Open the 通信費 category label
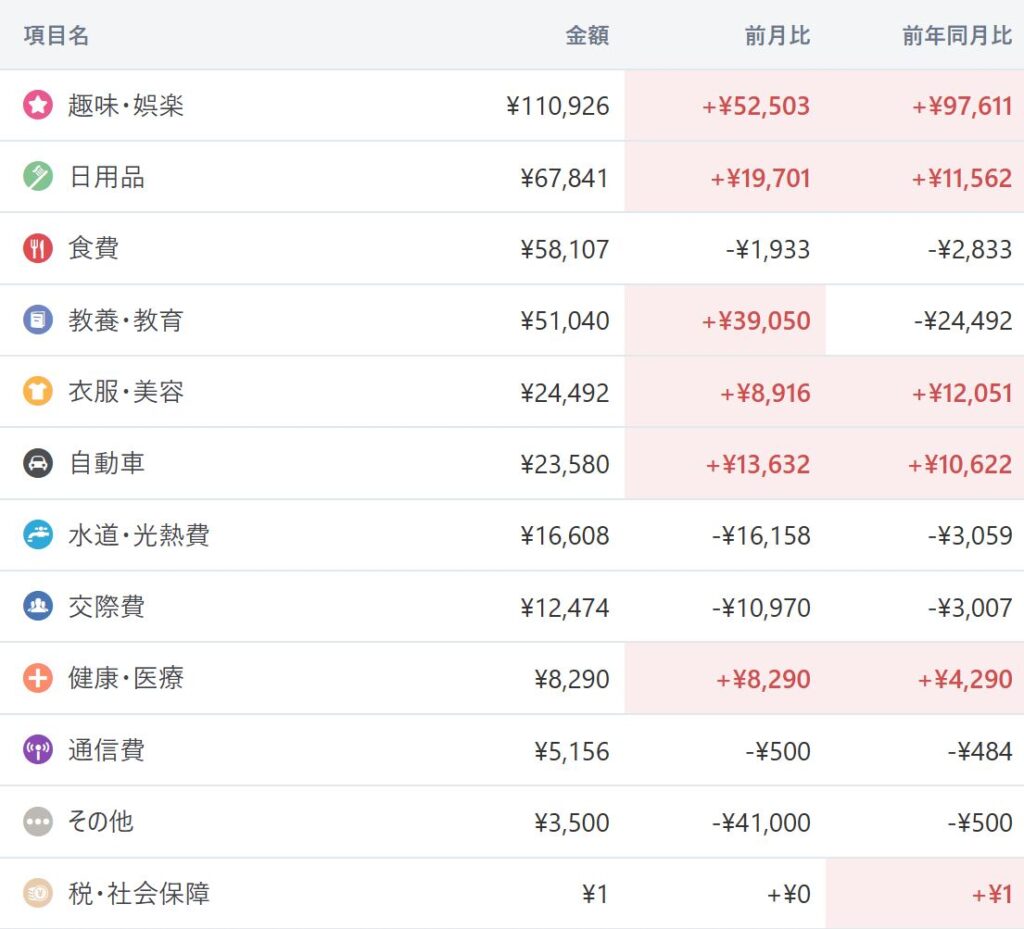The height and width of the screenshot is (929, 1024). coord(106,750)
